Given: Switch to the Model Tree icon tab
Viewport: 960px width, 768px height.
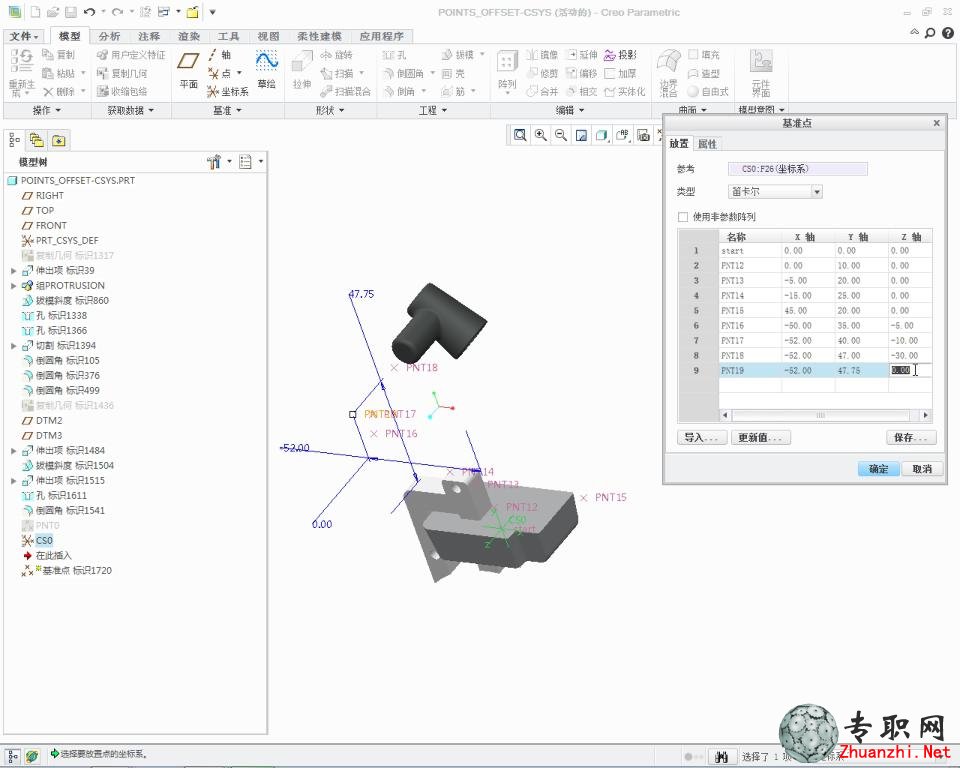Looking at the screenshot, I should tap(14, 140).
